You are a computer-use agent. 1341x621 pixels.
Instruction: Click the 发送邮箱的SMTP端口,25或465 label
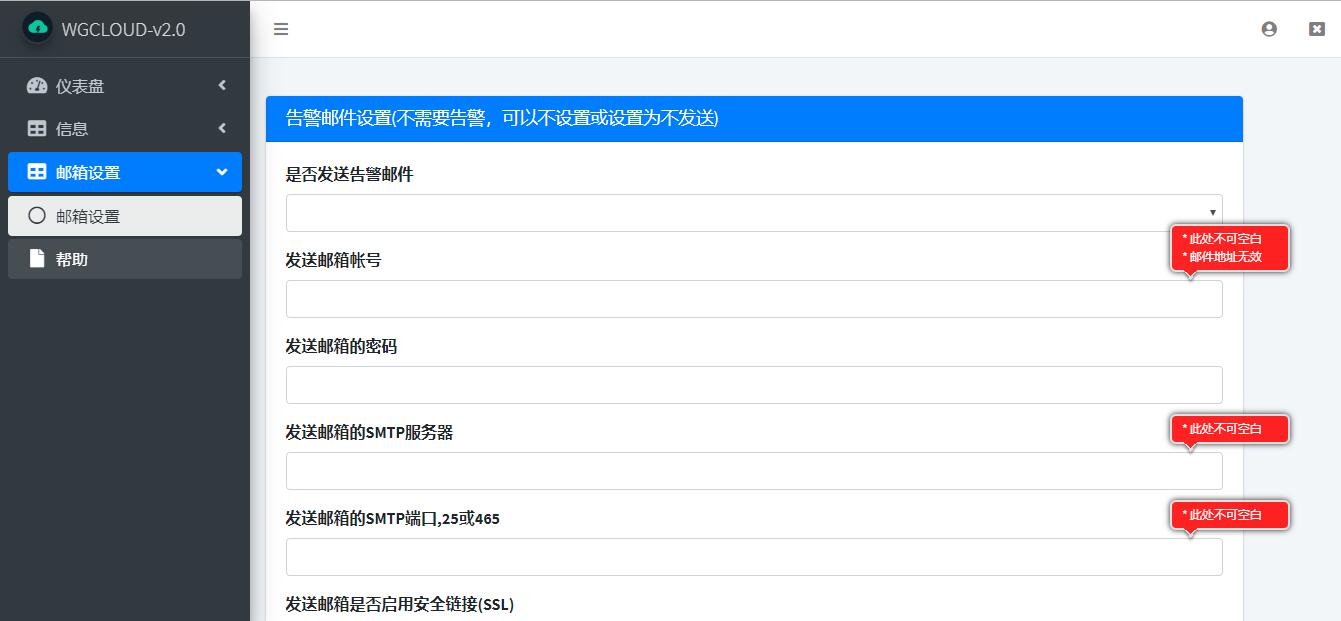(x=392, y=518)
